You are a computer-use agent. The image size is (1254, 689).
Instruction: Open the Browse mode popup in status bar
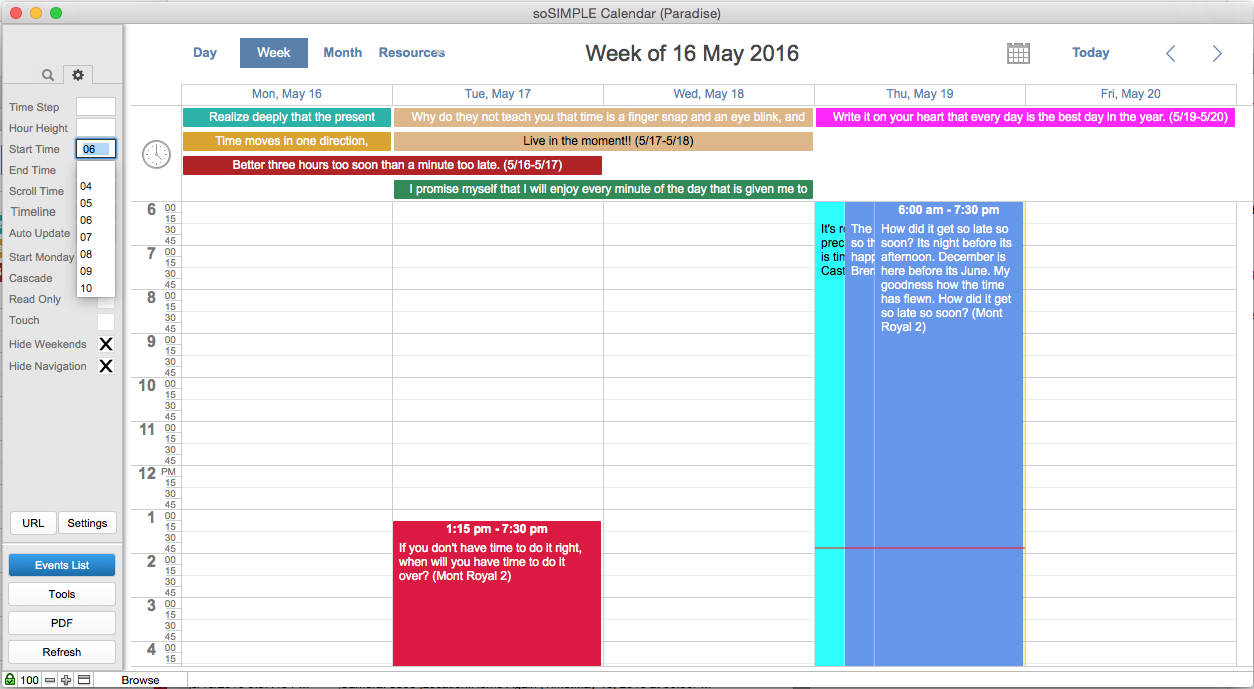pos(140,680)
